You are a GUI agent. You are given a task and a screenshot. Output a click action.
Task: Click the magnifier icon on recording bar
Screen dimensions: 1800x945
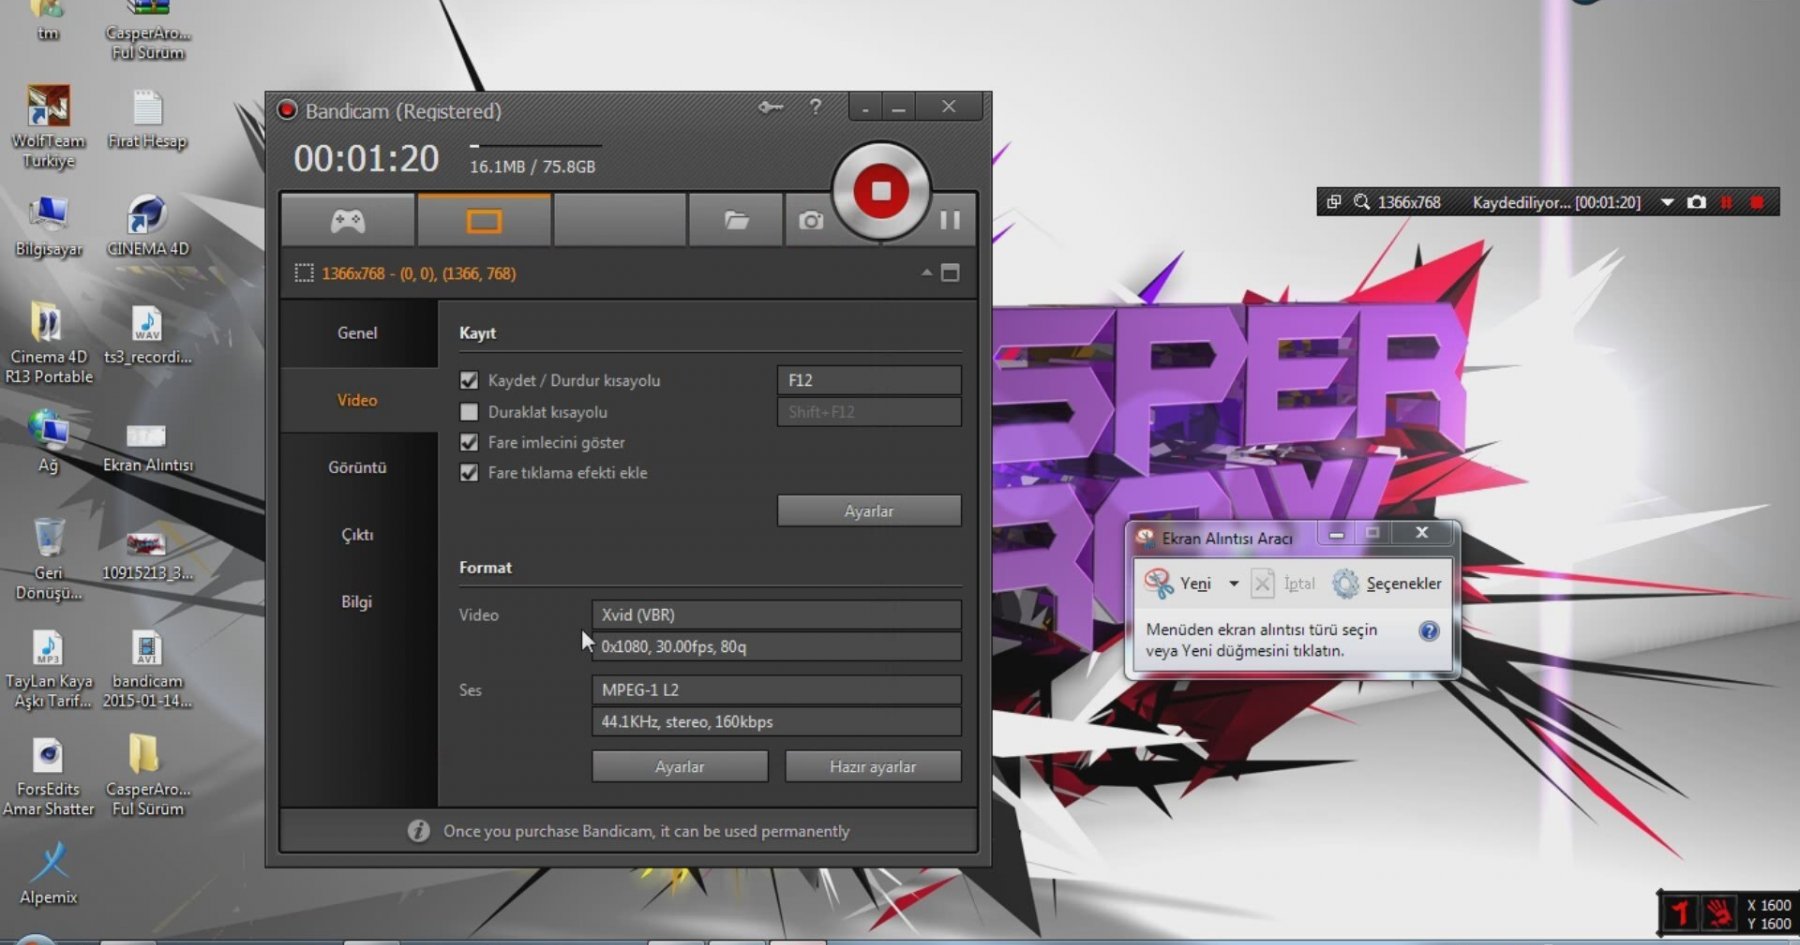[1361, 202]
